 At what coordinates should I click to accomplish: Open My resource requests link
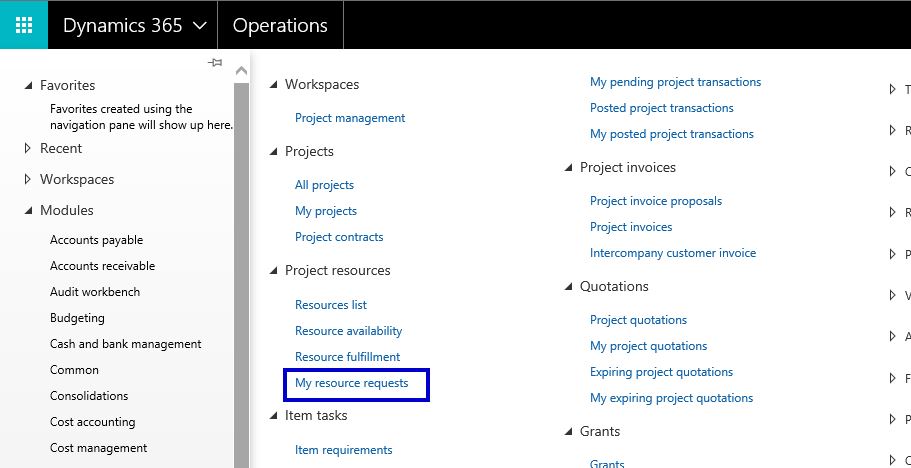(351, 383)
